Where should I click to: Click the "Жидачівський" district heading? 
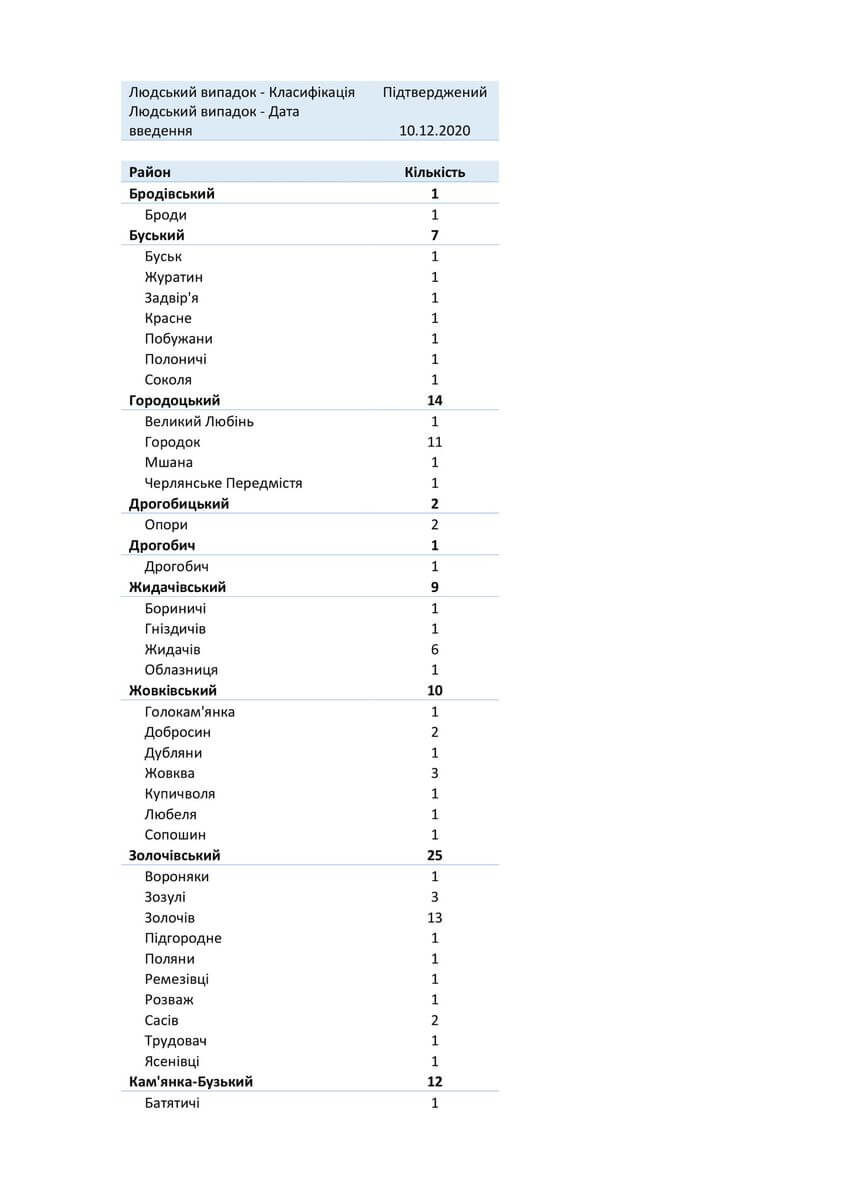pyautogui.click(x=177, y=587)
